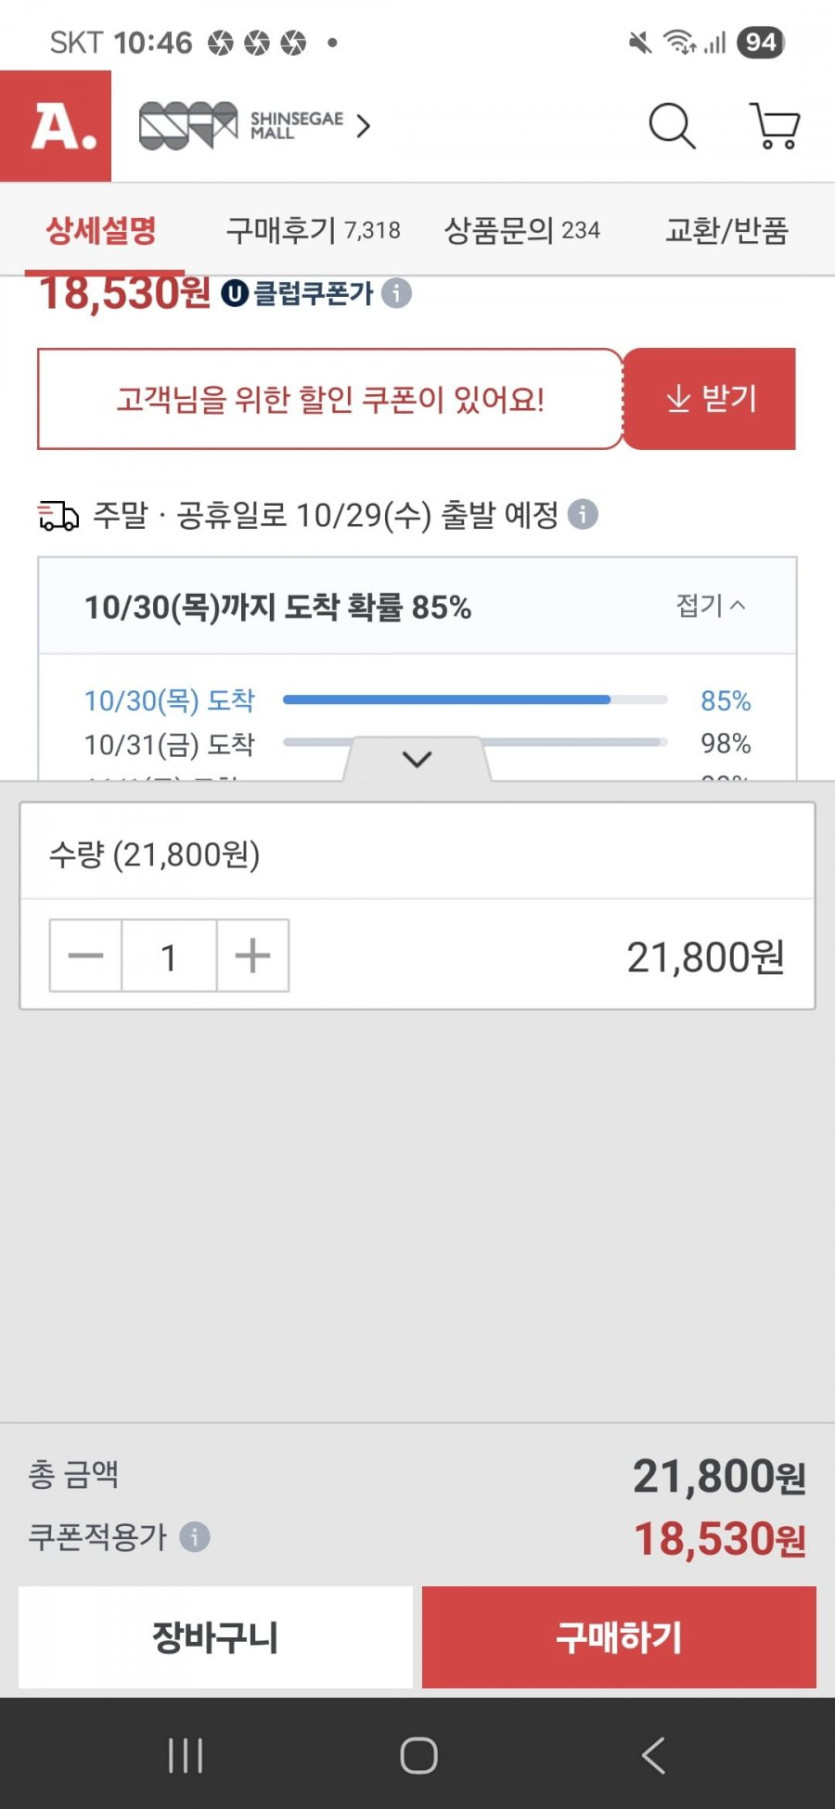Open the 교환/반품 tab

(727, 231)
